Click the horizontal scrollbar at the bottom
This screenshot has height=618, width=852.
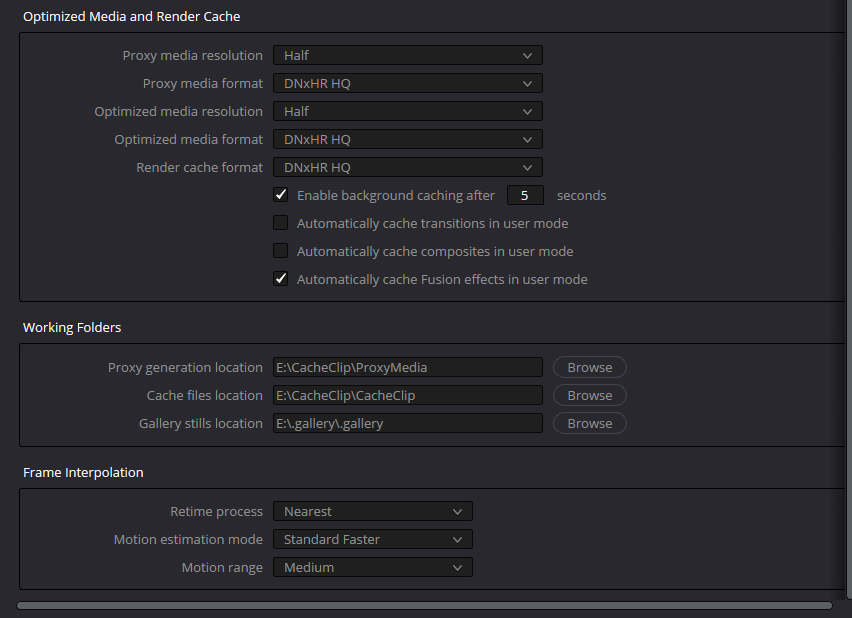click(x=424, y=605)
